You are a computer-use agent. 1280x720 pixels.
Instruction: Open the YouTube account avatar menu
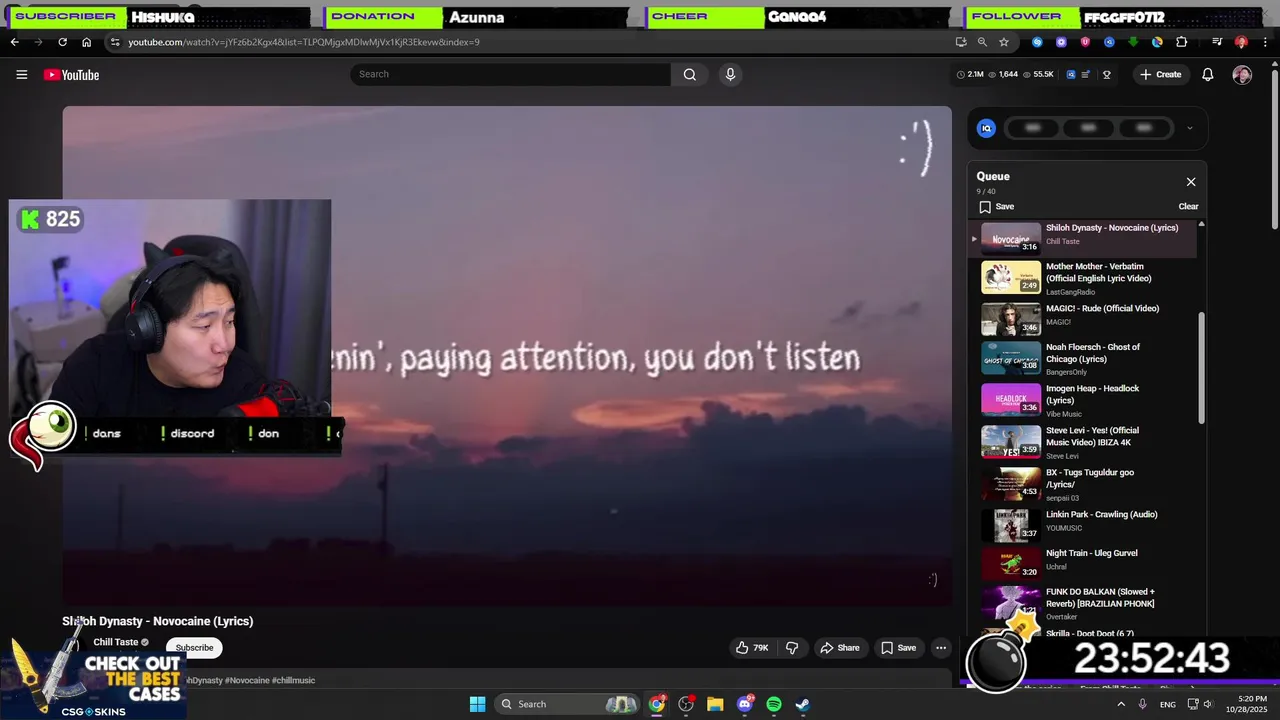point(1242,75)
